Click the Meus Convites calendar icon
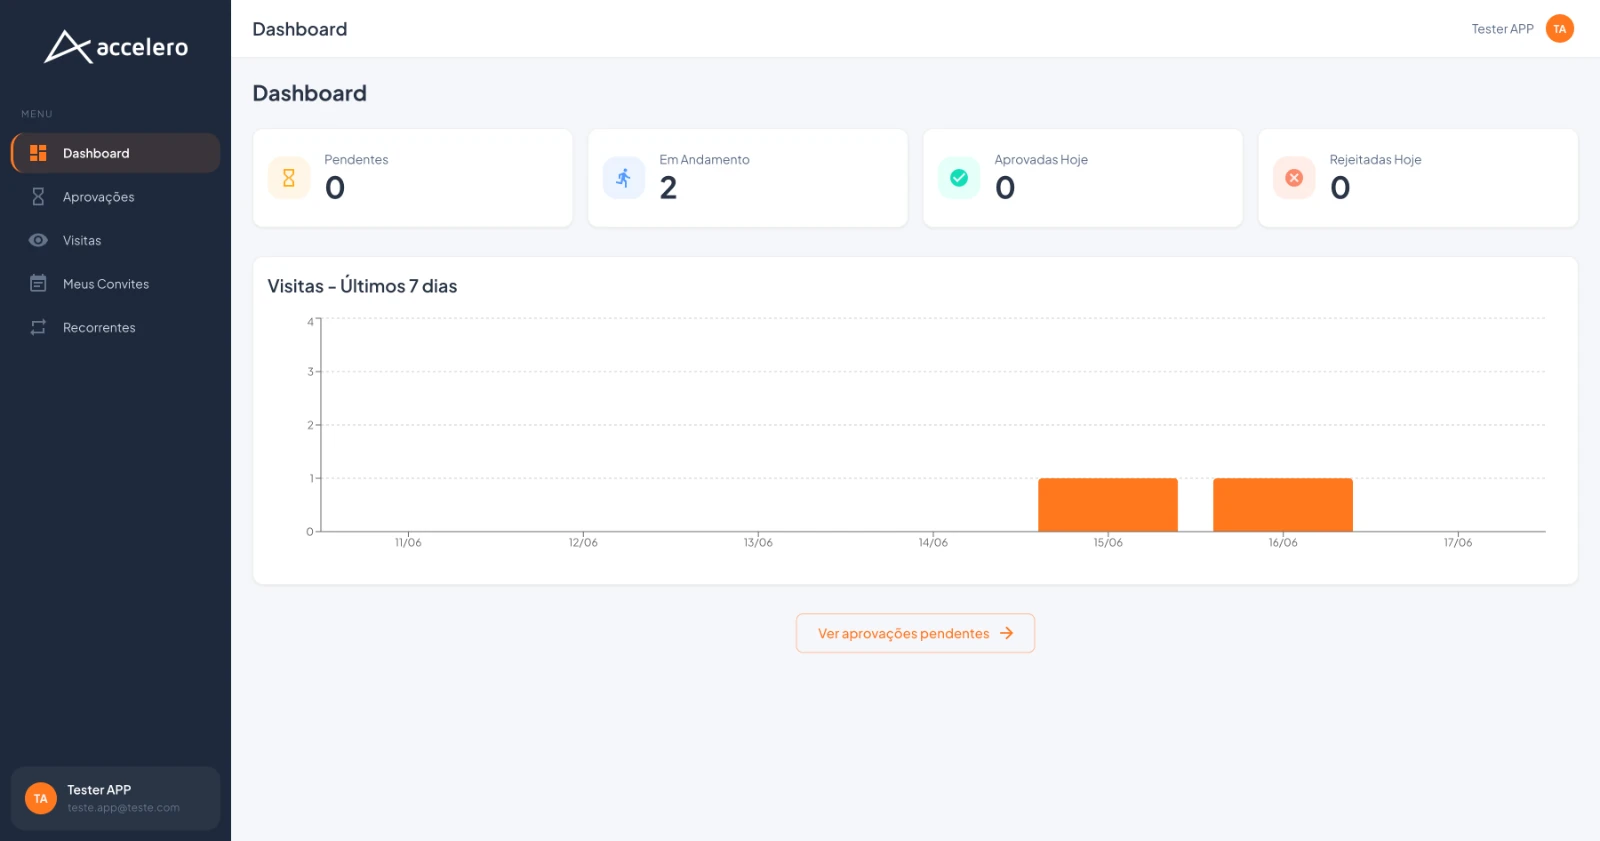The width and height of the screenshot is (1600, 841). point(38,283)
